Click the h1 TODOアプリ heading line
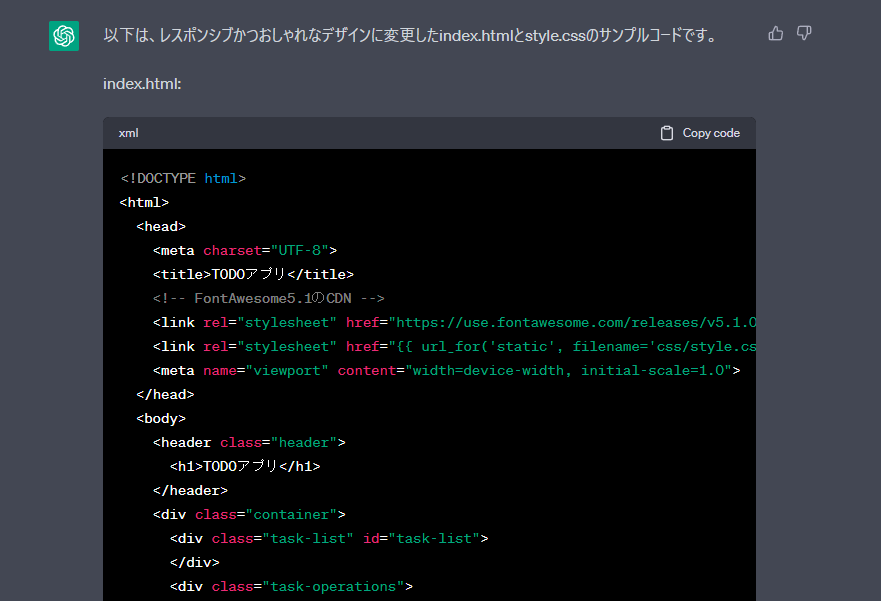Image resolution: width=881 pixels, height=601 pixels. [245, 467]
